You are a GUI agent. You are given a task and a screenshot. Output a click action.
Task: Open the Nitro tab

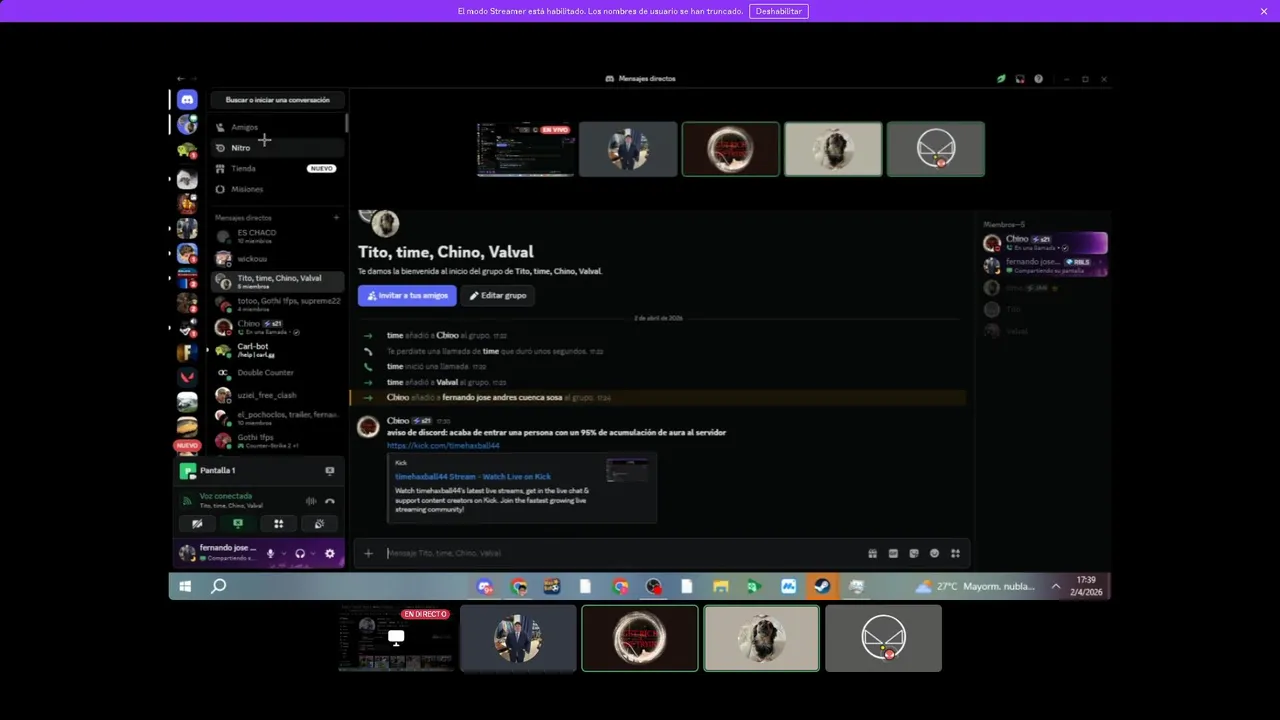[277, 148]
